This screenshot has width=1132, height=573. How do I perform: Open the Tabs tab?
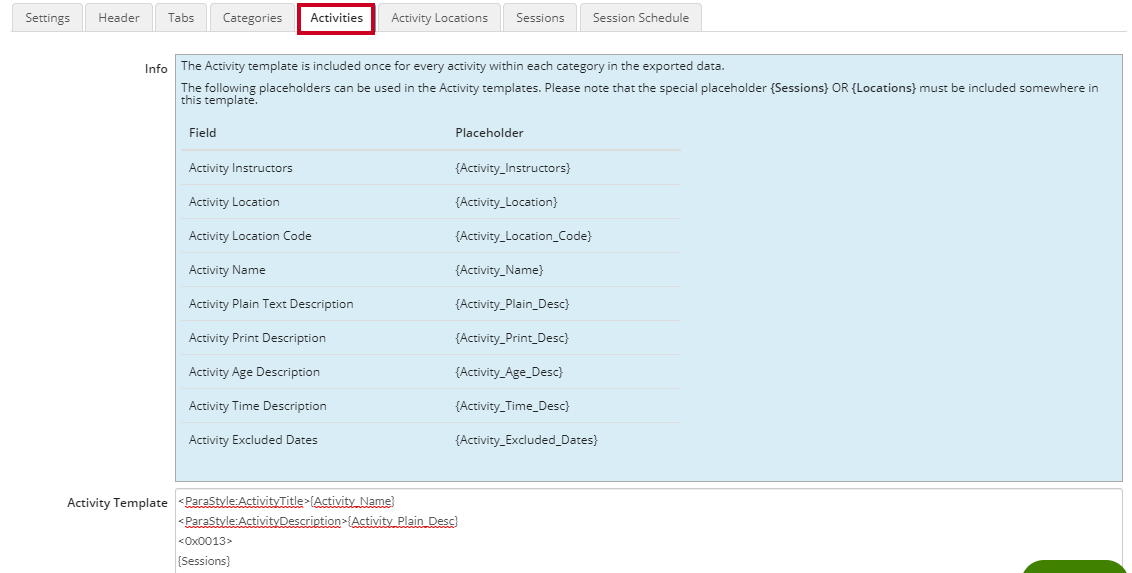(180, 18)
